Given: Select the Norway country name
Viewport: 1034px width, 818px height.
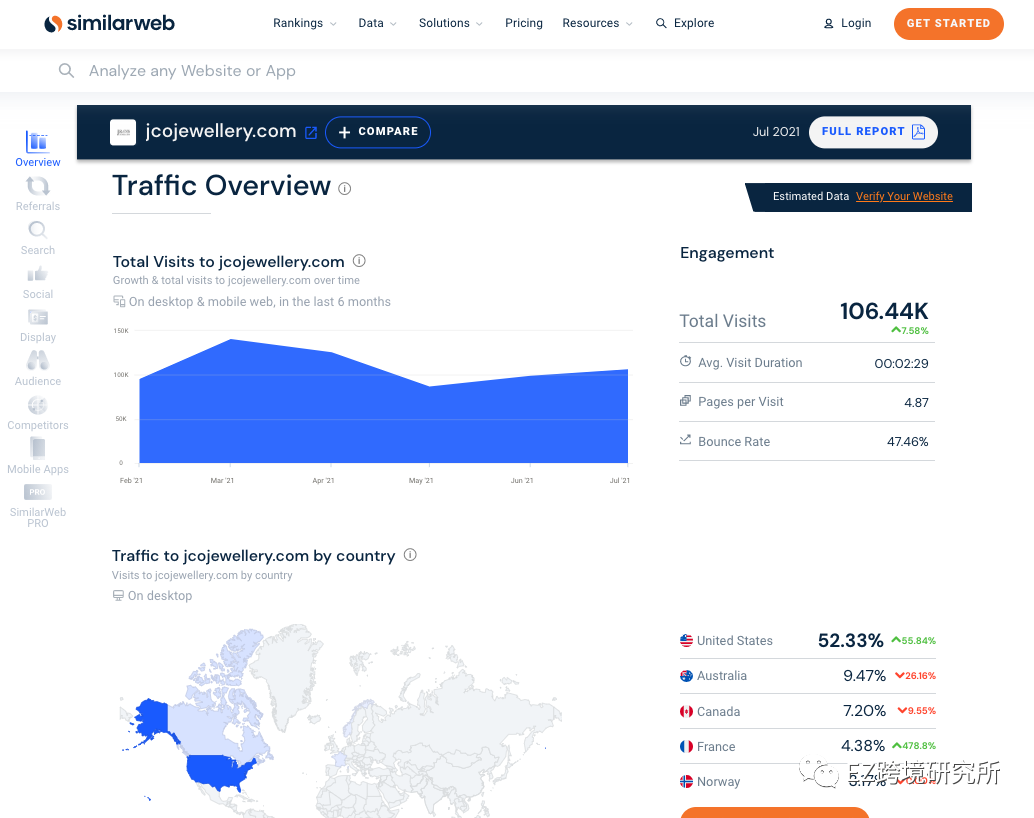Looking at the screenshot, I should pyautogui.click(x=718, y=782).
